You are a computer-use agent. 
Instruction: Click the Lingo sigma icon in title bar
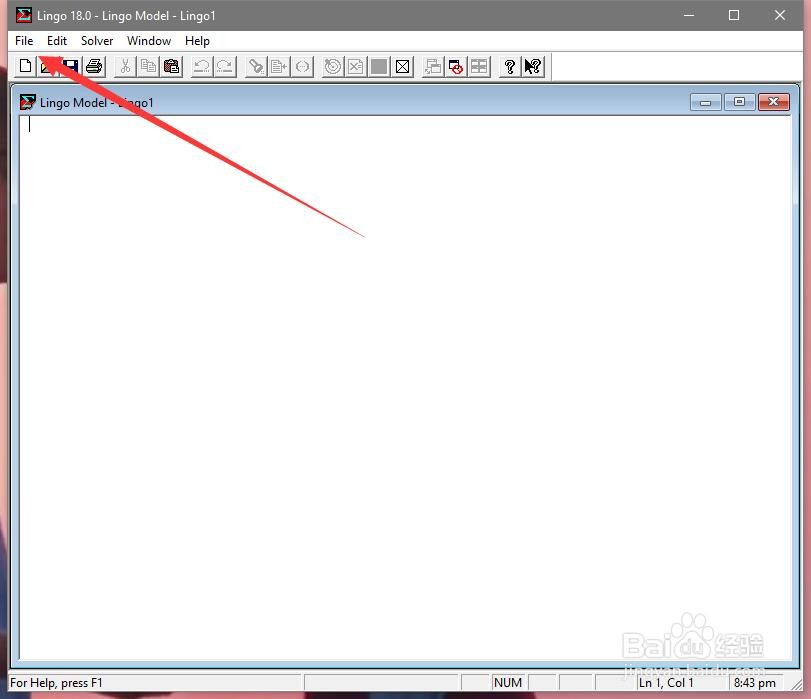(x=23, y=15)
